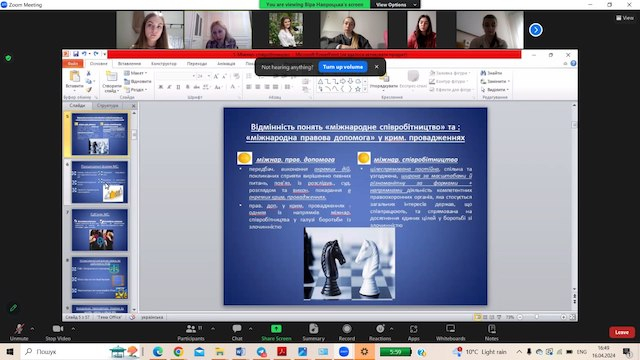The width and height of the screenshot is (640, 360).
Task: Click Undo in quick access toolbar
Action: 84,54
